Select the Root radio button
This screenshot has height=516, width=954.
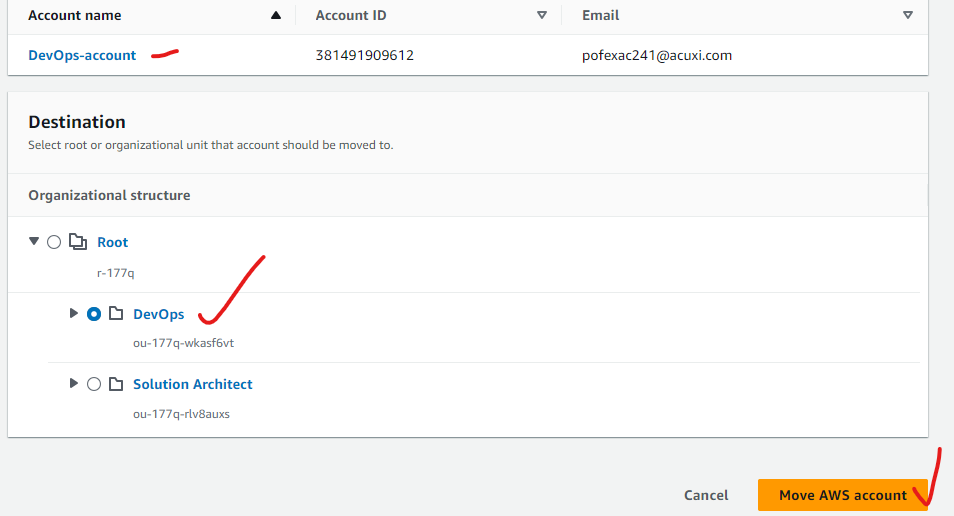pos(54,242)
